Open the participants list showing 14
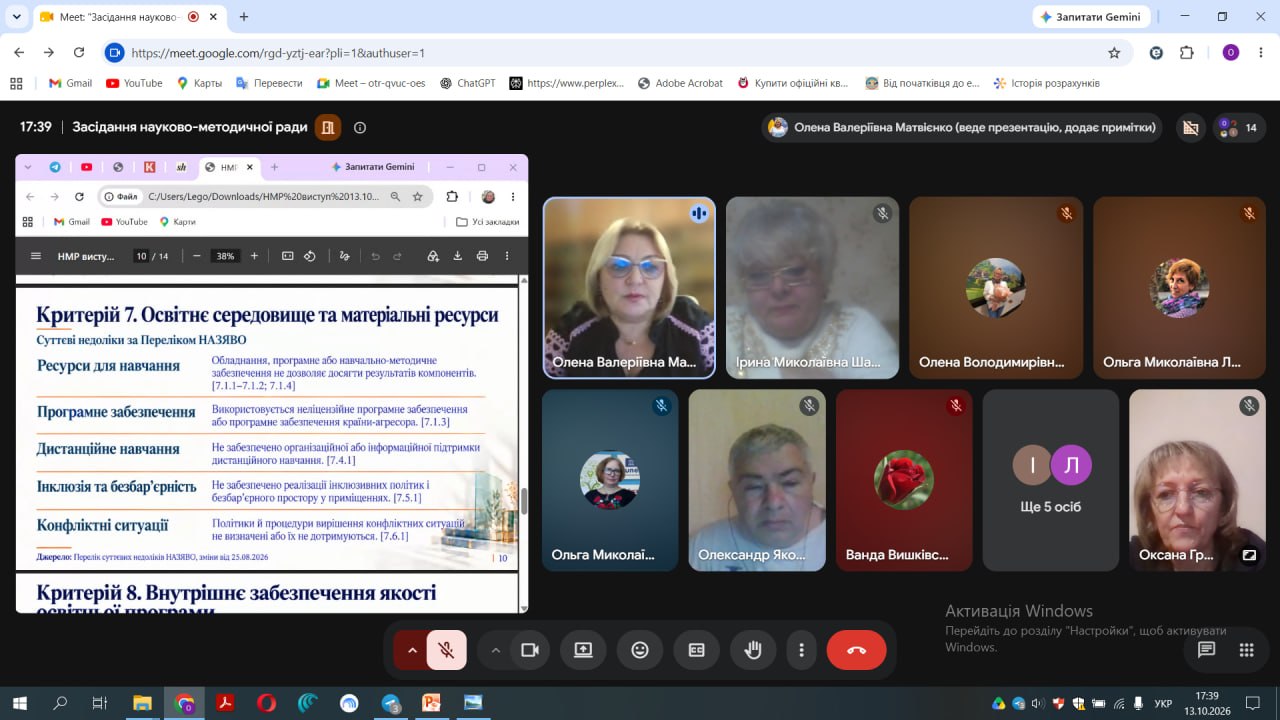 tap(1238, 128)
